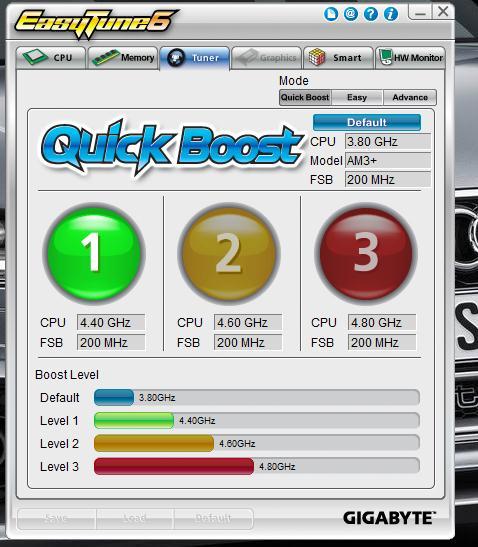The image size is (478, 547).
Task: Switch to the Memory tab
Action: [123, 58]
